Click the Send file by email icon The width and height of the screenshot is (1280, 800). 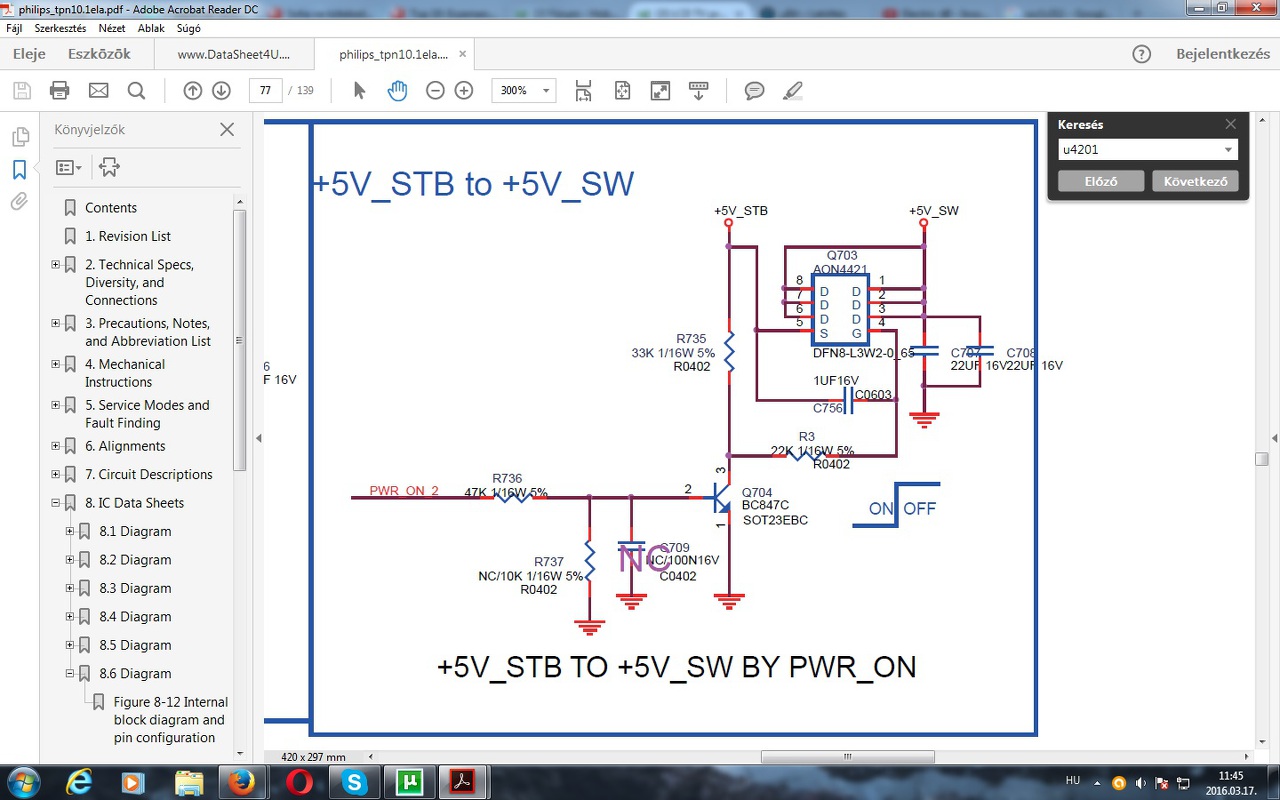pyautogui.click(x=98, y=91)
